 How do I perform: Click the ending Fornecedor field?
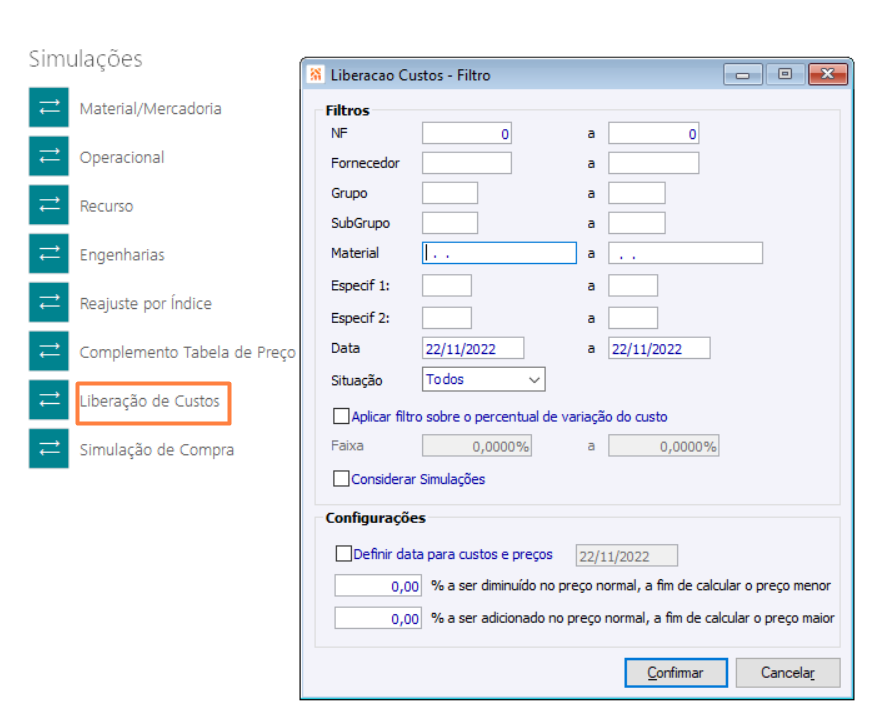click(x=653, y=164)
